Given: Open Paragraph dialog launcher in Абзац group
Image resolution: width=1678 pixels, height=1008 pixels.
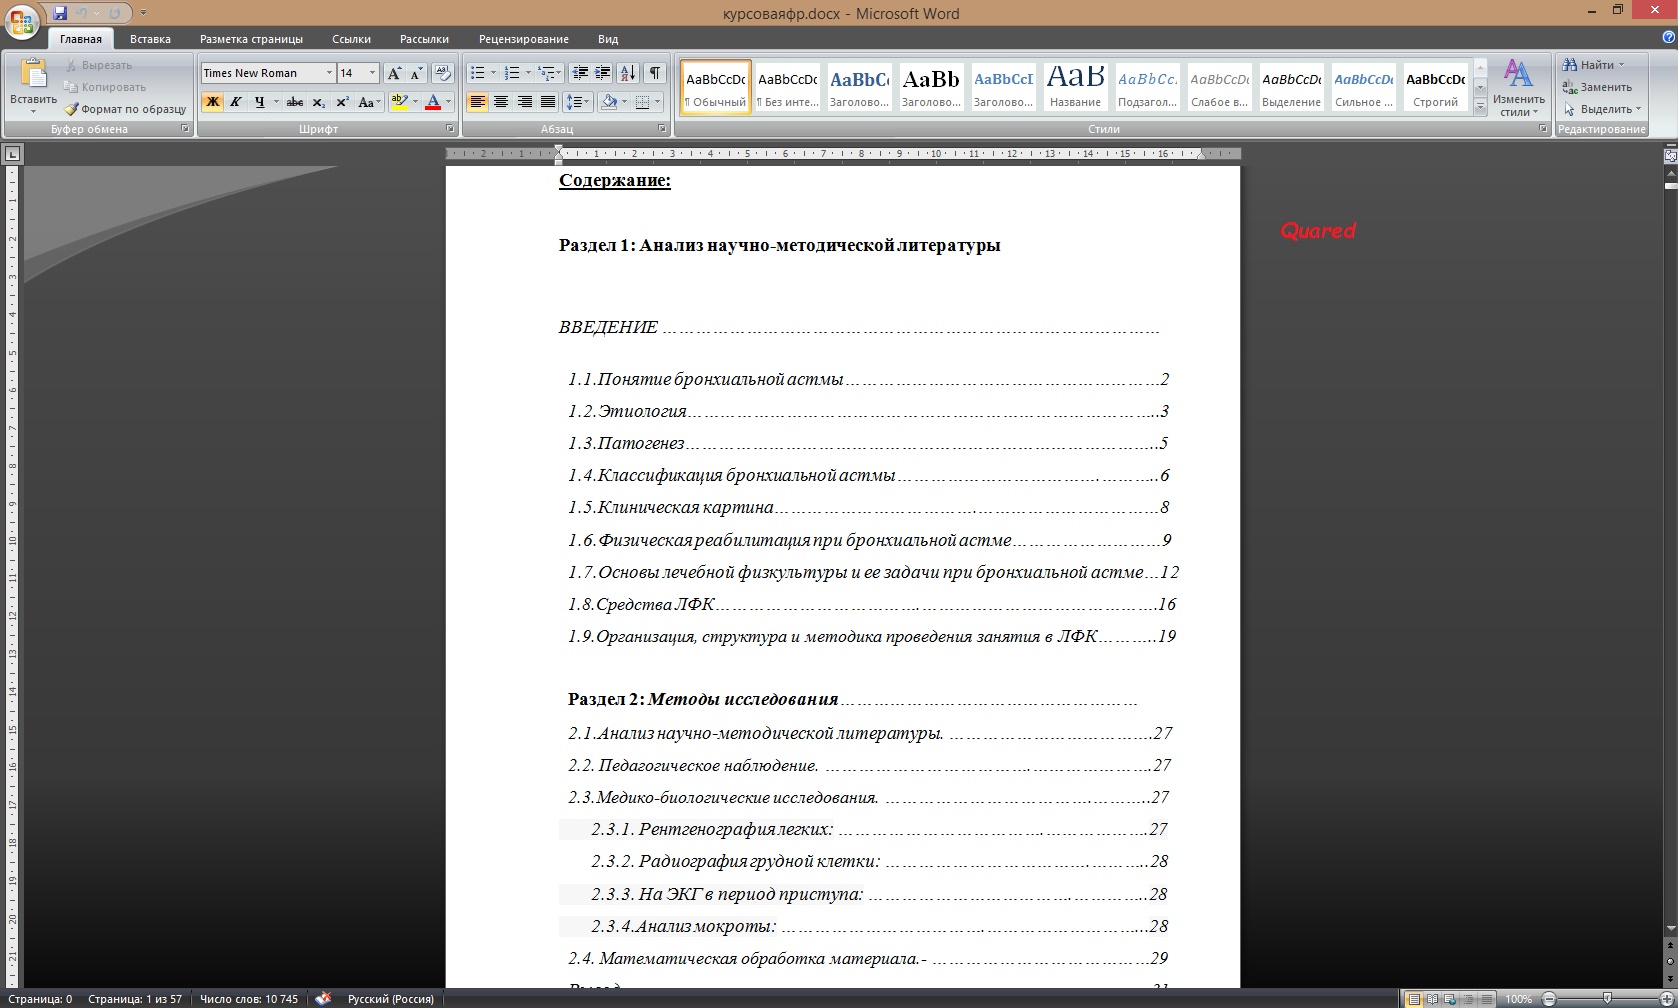Looking at the screenshot, I should click(x=663, y=129).
